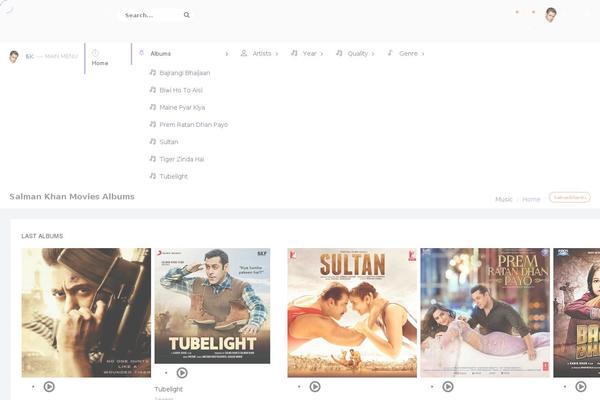The image size is (600, 400).
Task: Open the Quality menu
Action: 358,54
